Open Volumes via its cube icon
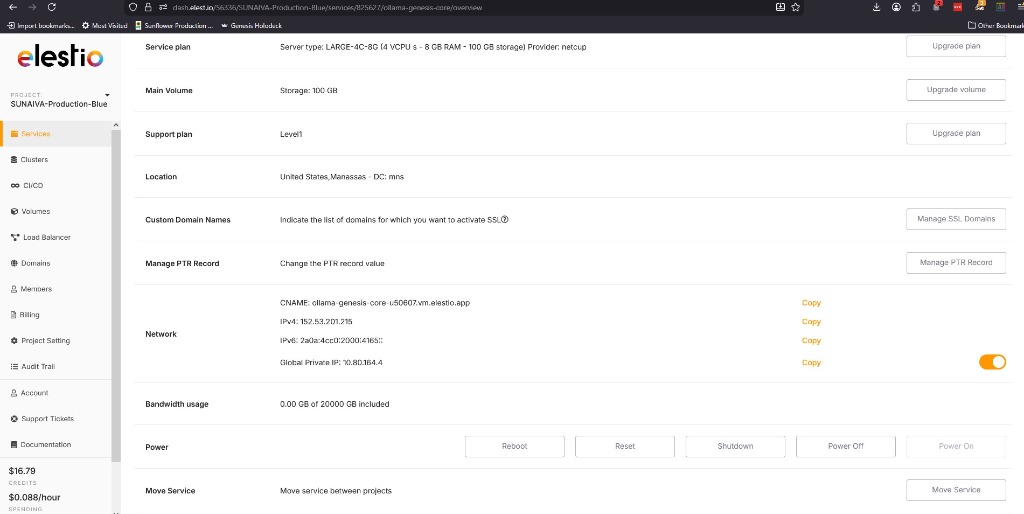Viewport: 1024px width, 514px height. point(14,212)
